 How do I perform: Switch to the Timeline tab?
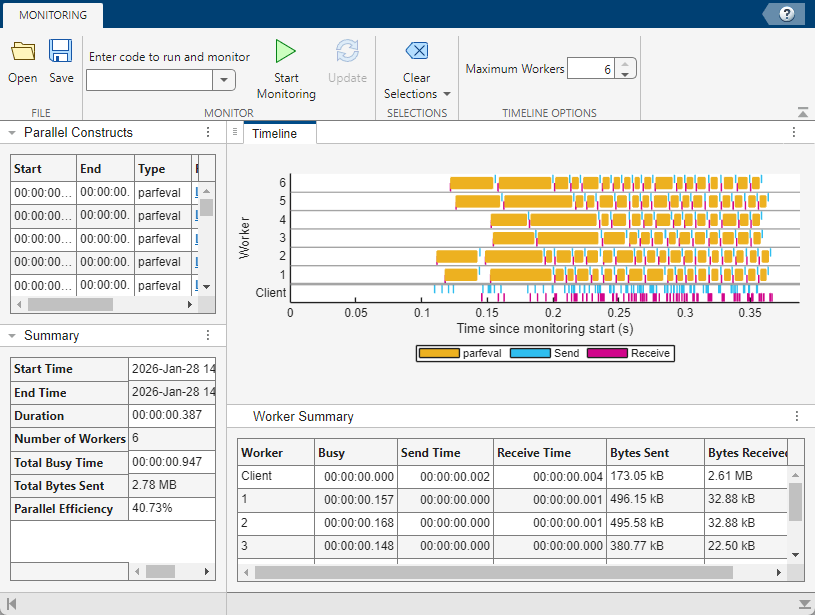[274, 133]
